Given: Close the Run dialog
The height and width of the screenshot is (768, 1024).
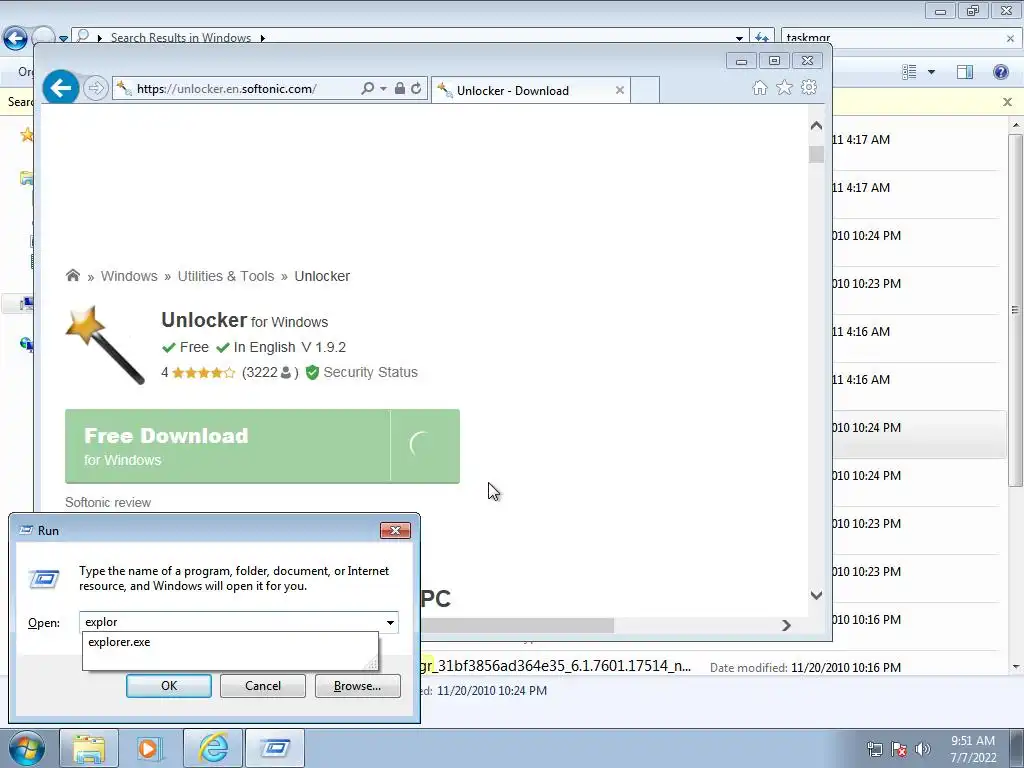Looking at the screenshot, I should coord(395,530).
